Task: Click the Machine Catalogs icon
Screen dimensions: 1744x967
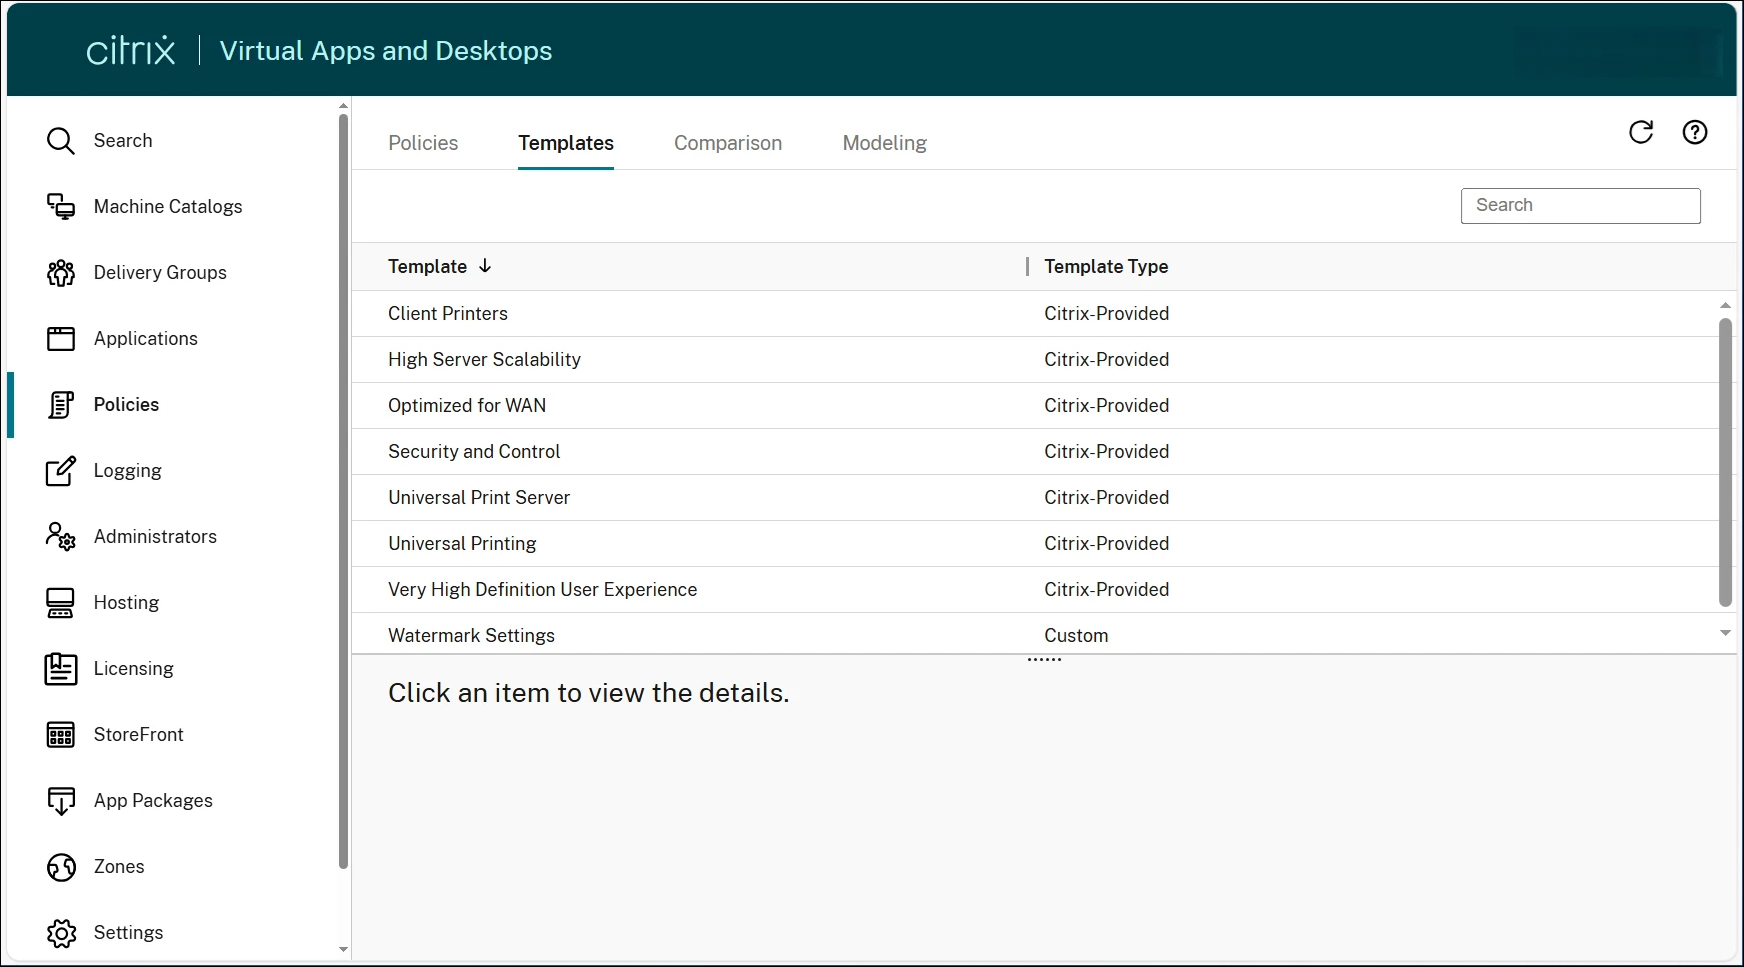Action: (x=61, y=207)
